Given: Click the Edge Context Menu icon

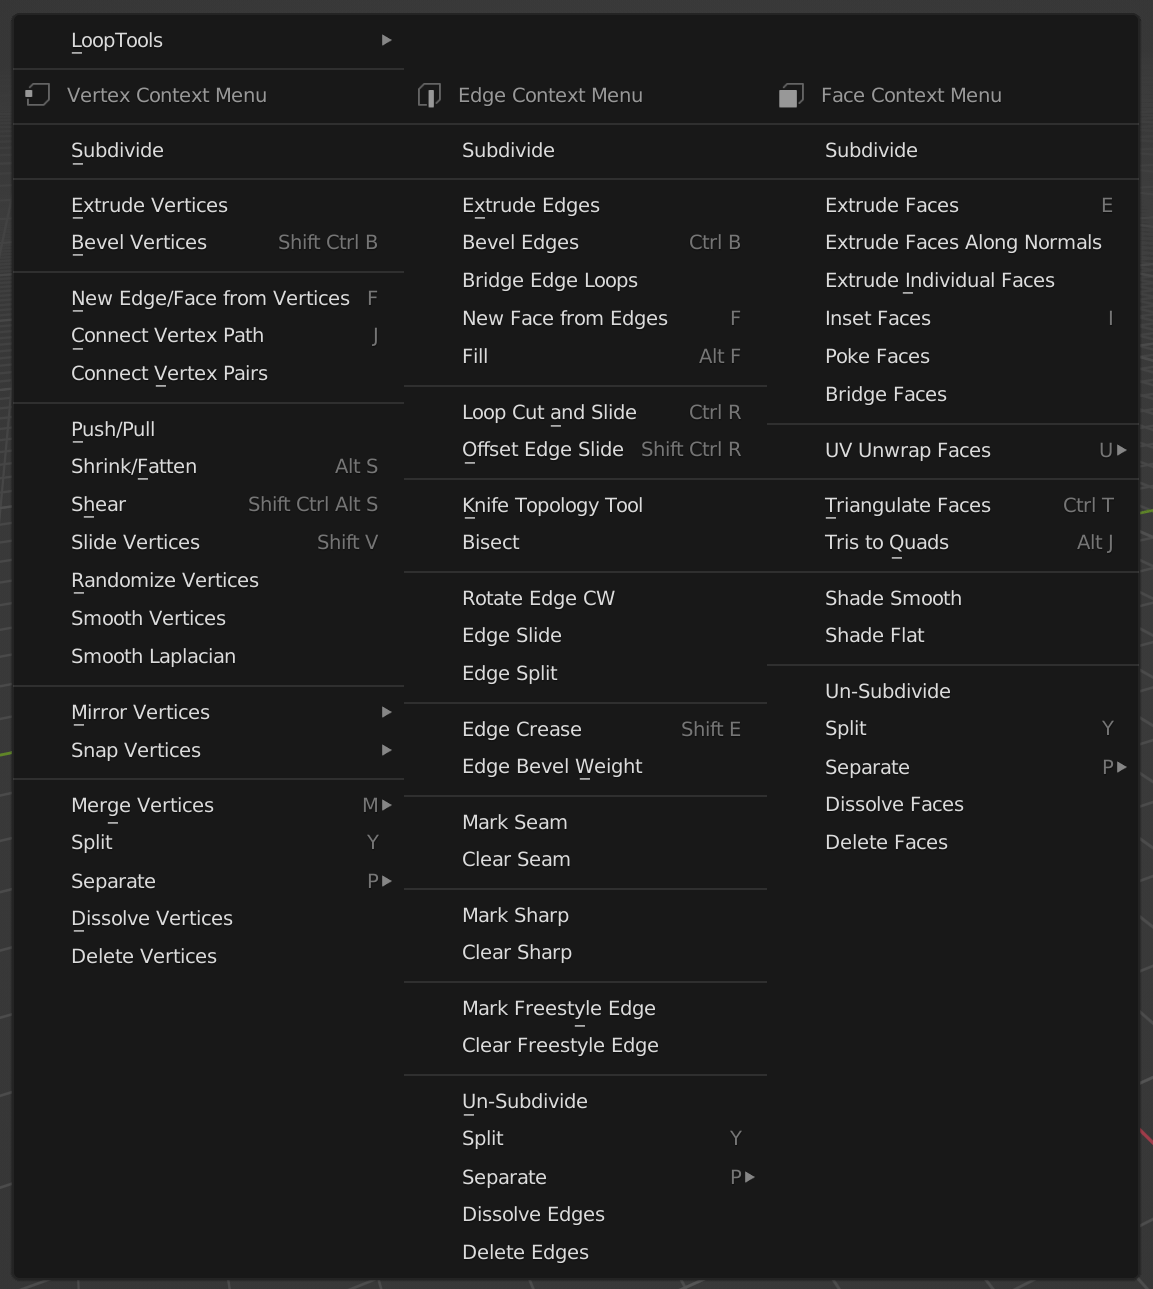Looking at the screenshot, I should coord(429,95).
